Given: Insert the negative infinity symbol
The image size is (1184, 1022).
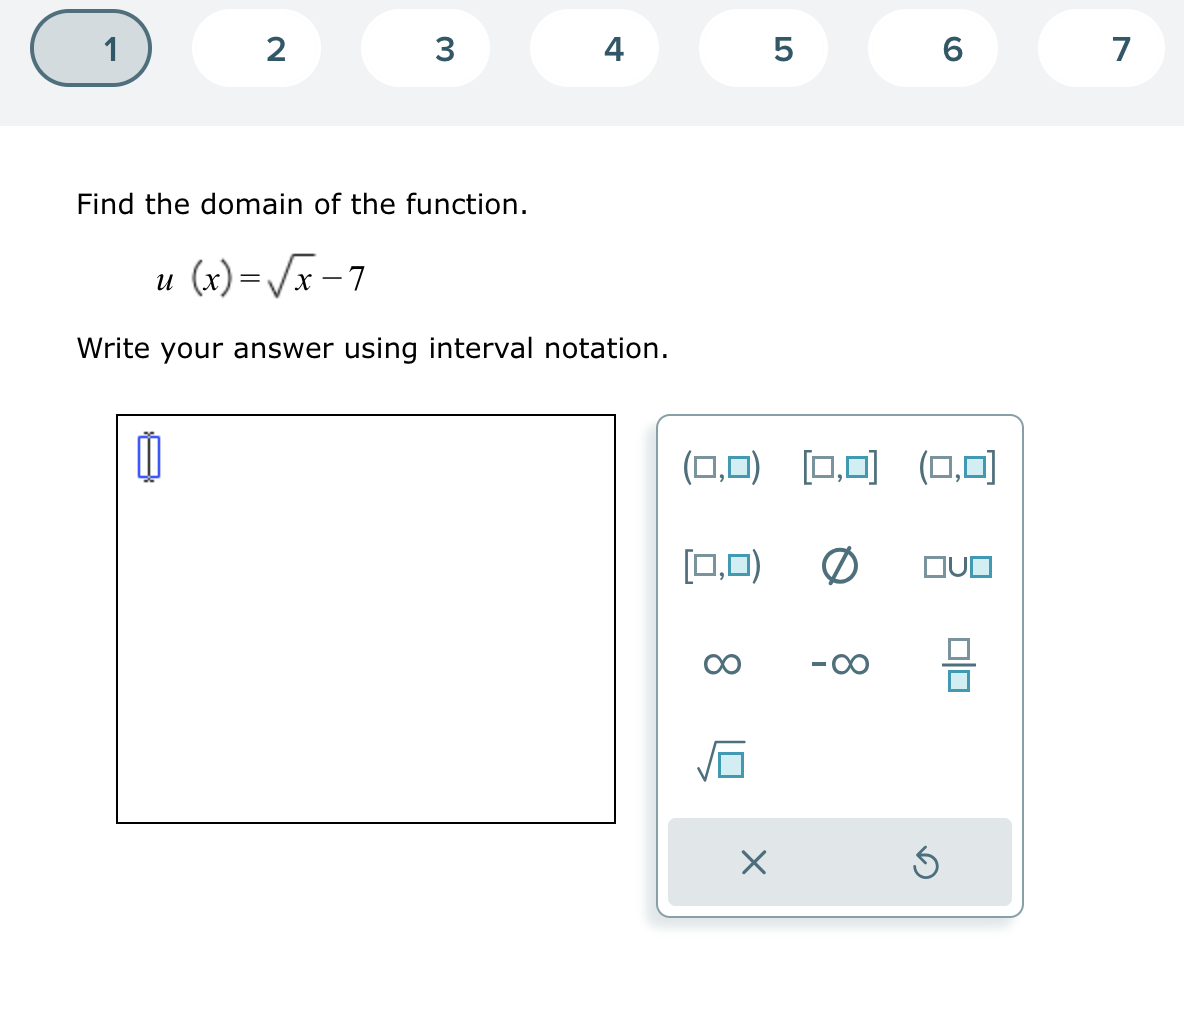Looking at the screenshot, I should [840, 663].
